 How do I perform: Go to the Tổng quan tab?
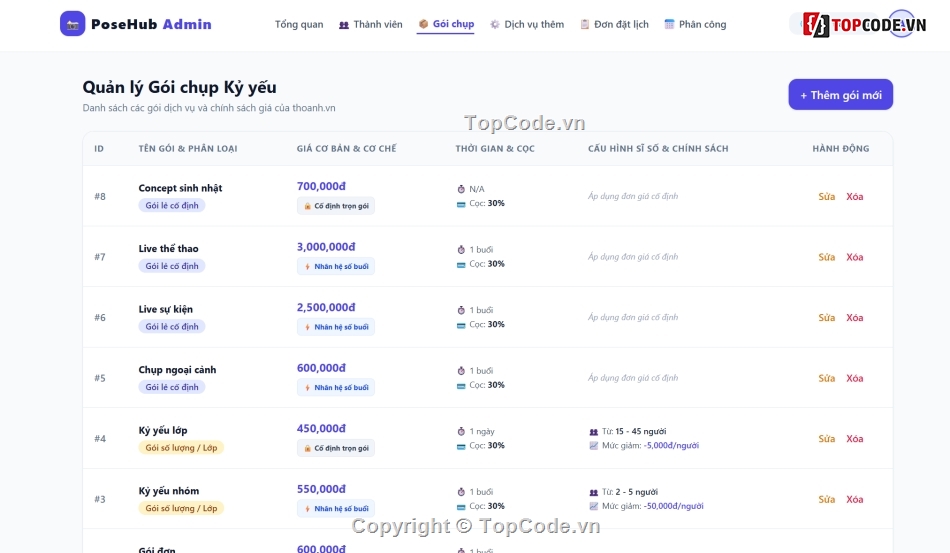pyautogui.click(x=299, y=24)
